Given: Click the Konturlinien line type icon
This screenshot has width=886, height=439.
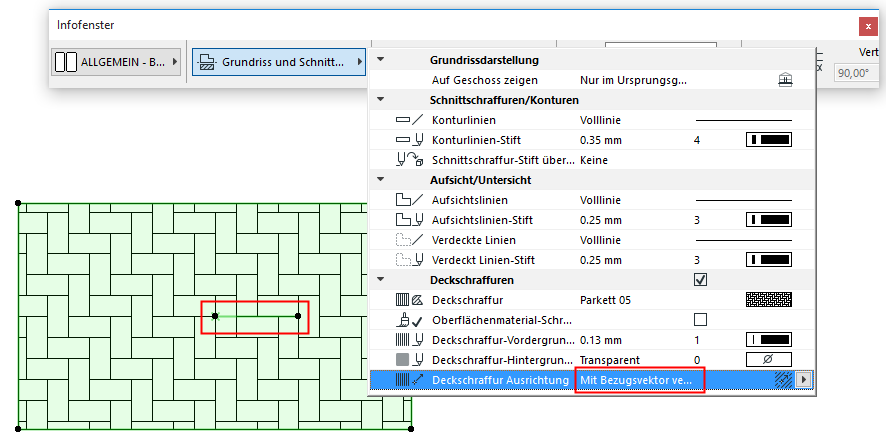Looking at the screenshot, I should (409, 120).
